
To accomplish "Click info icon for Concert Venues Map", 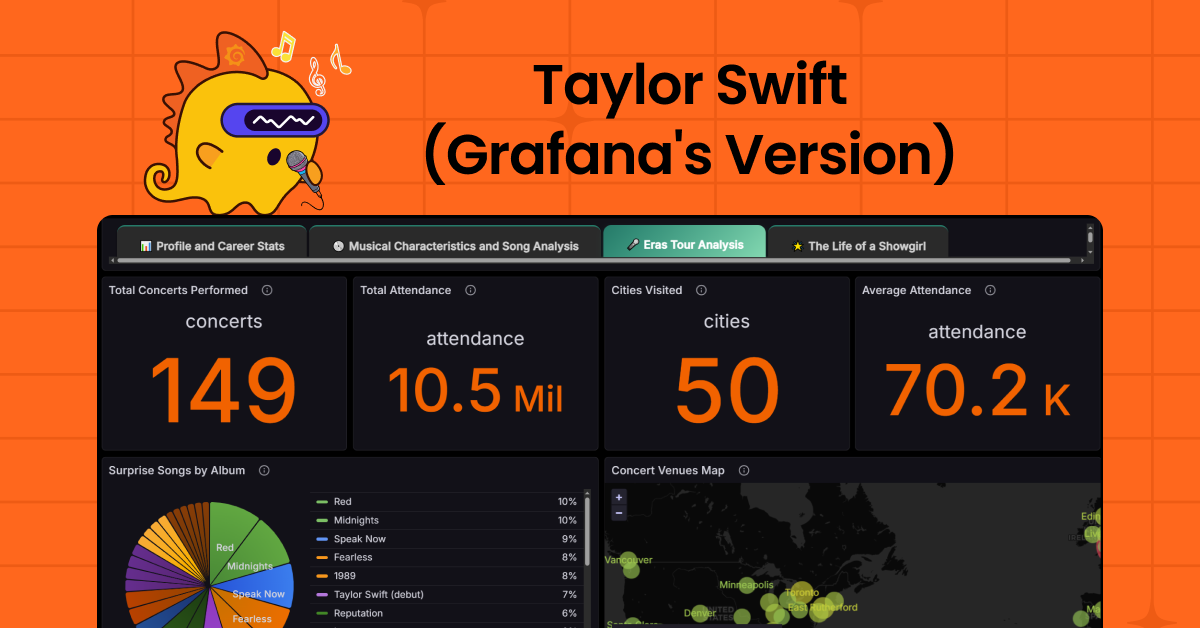I will [743, 470].
